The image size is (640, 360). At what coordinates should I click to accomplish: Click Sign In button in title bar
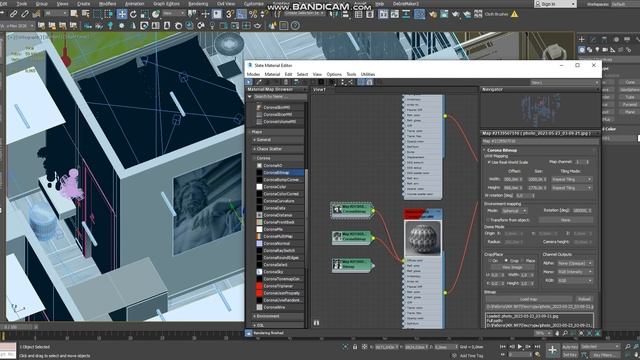pos(555,4)
